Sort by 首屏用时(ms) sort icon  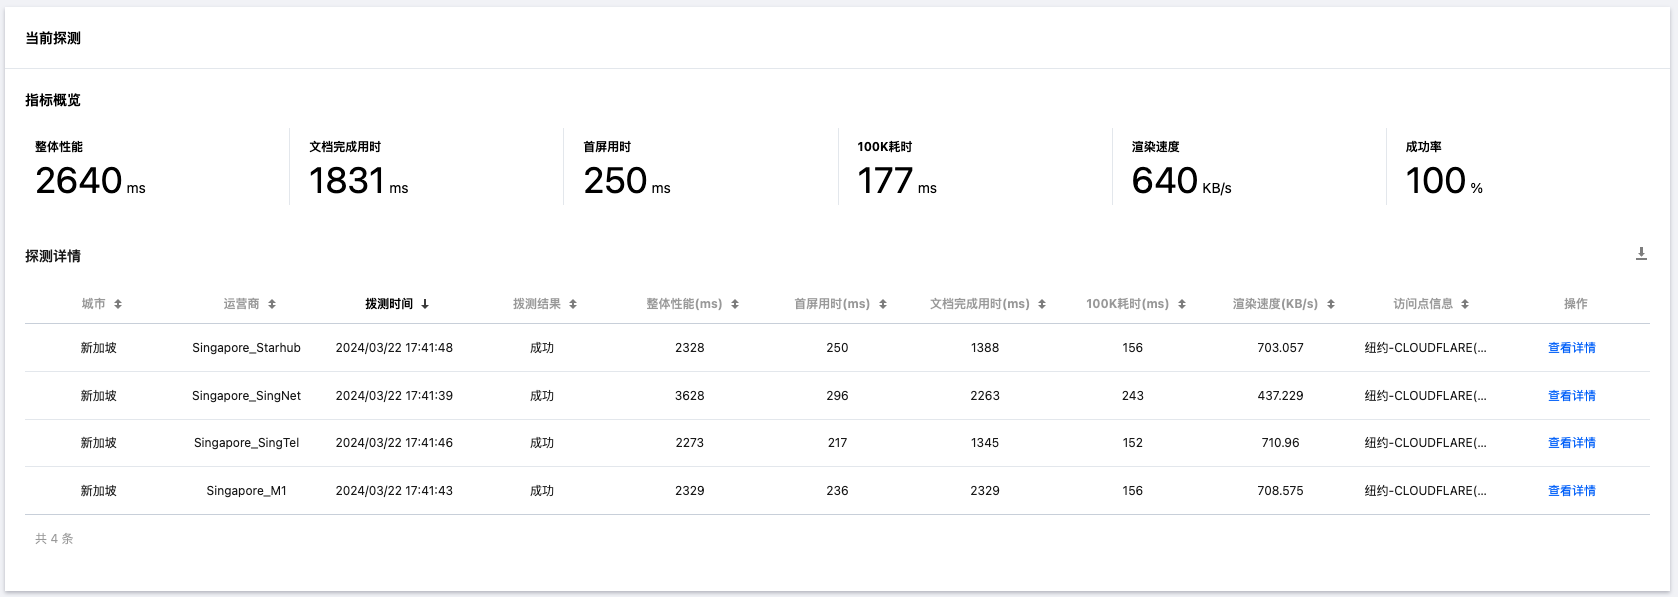click(883, 304)
